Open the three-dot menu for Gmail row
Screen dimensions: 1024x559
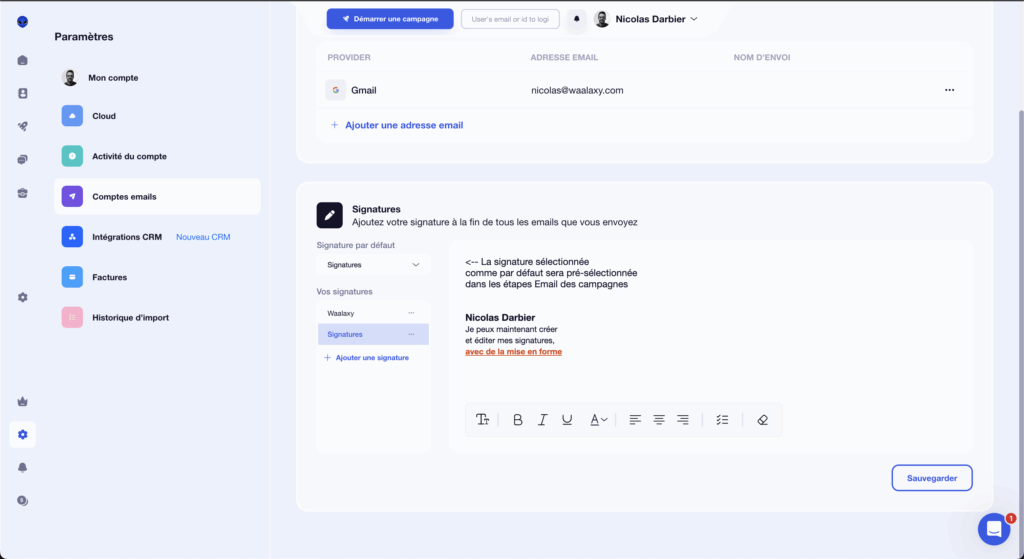point(950,90)
